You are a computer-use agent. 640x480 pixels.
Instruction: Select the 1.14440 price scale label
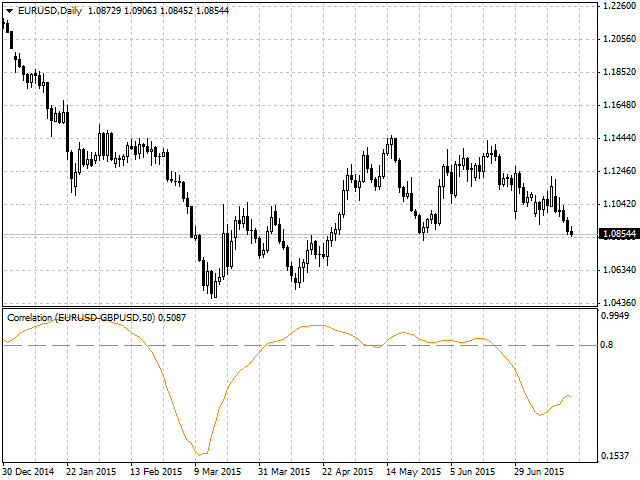(620, 138)
